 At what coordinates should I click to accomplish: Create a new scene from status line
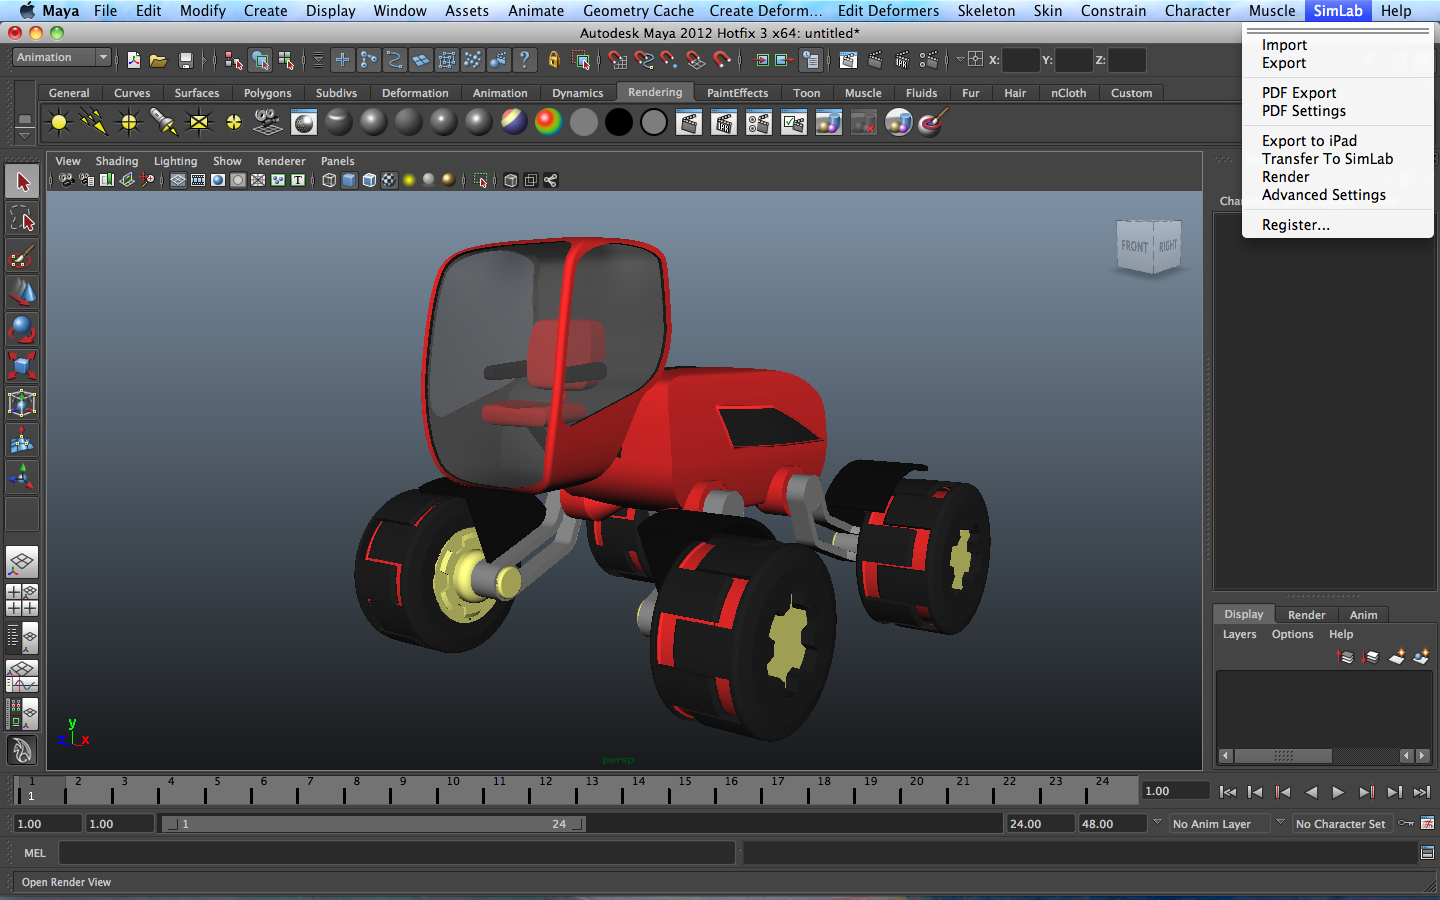click(x=134, y=60)
